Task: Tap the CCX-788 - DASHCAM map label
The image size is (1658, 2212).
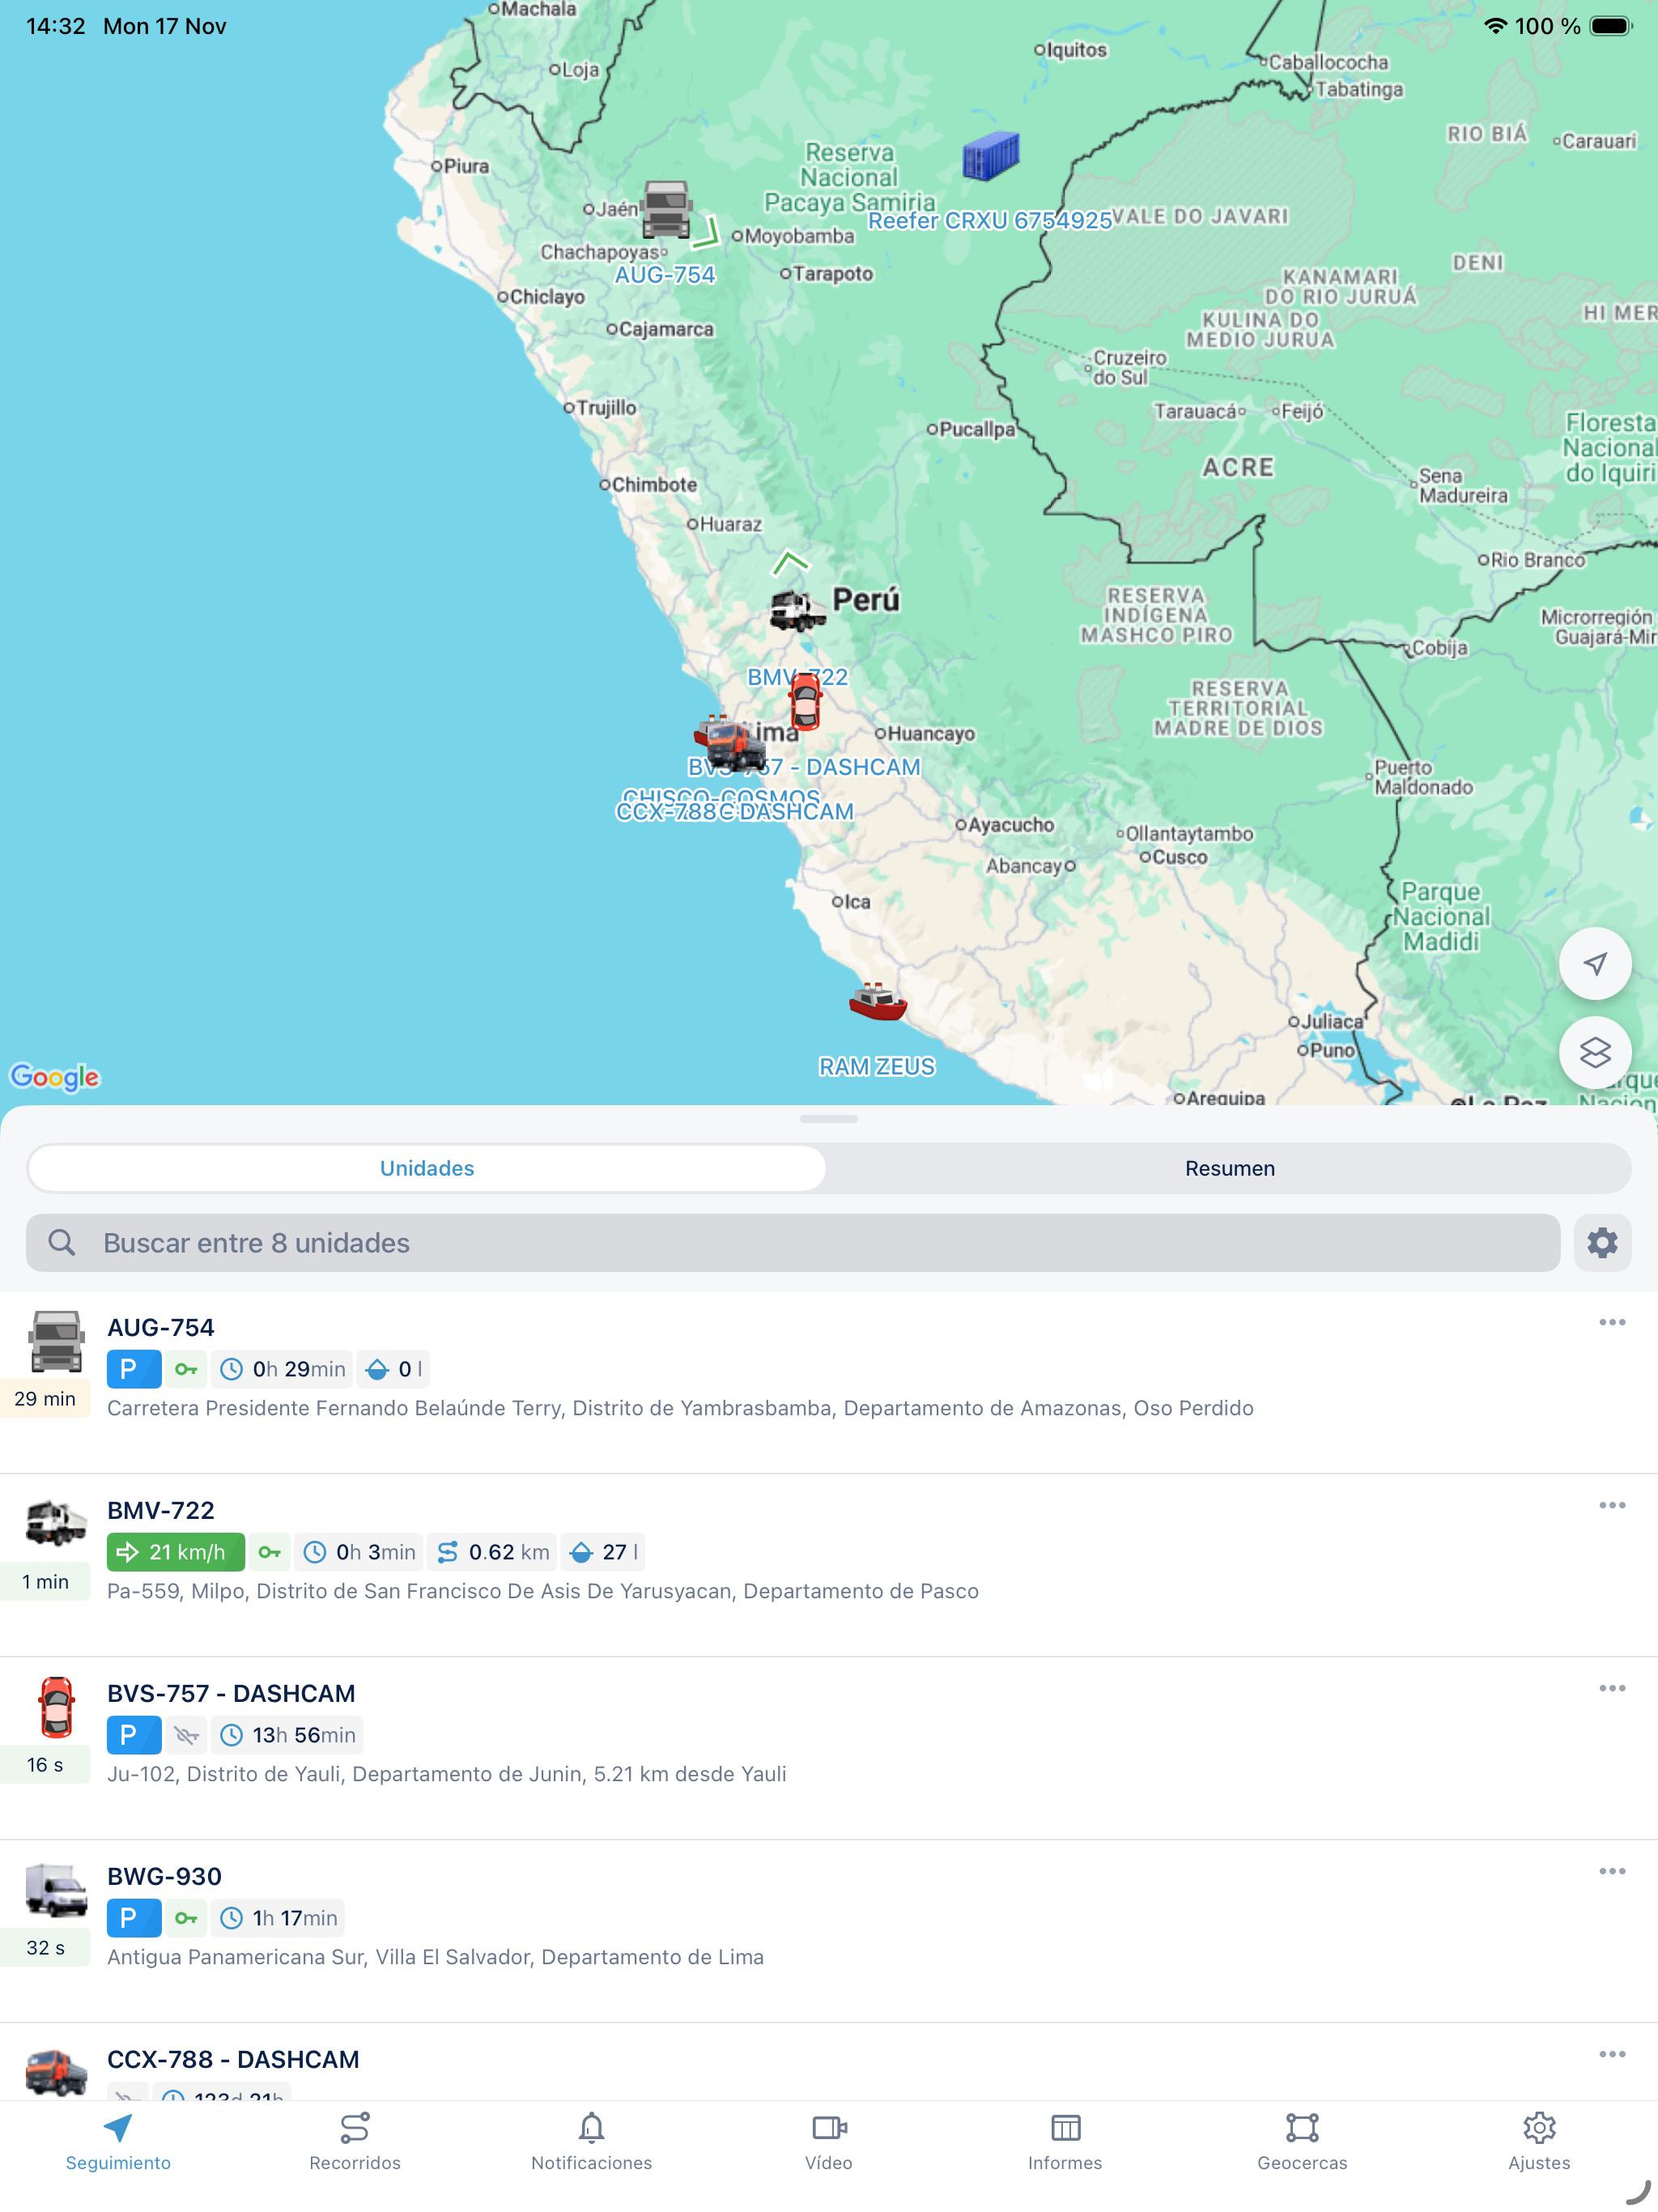Action: [x=735, y=812]
